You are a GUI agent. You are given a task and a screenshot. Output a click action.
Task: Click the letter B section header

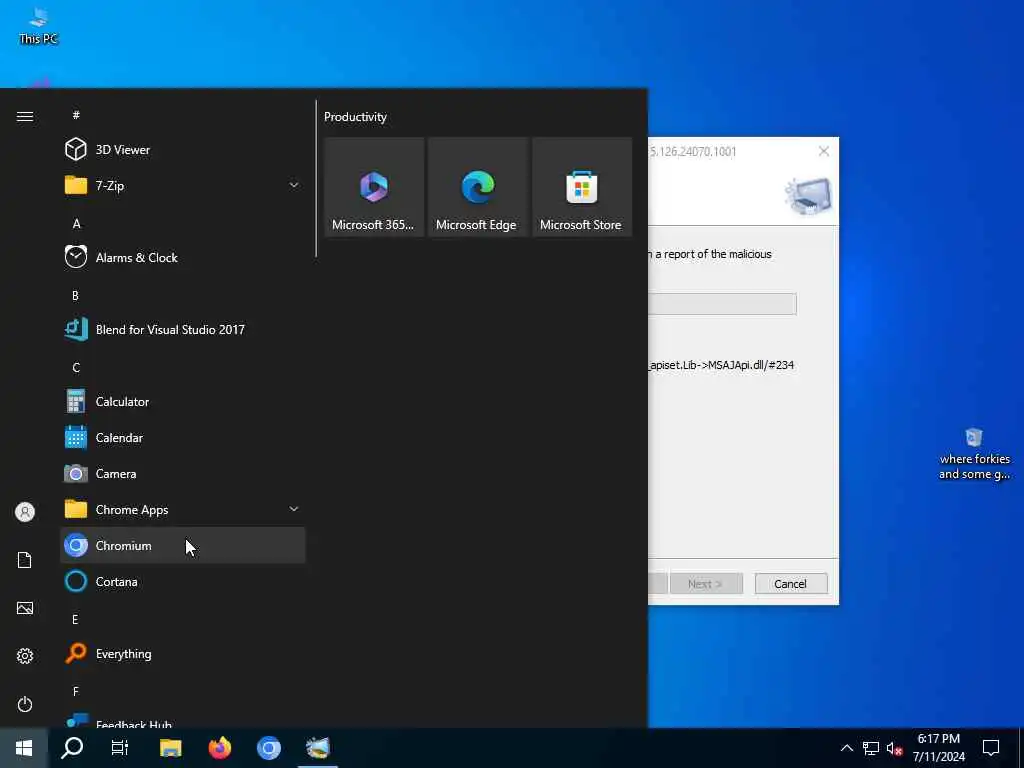(76, 295)
